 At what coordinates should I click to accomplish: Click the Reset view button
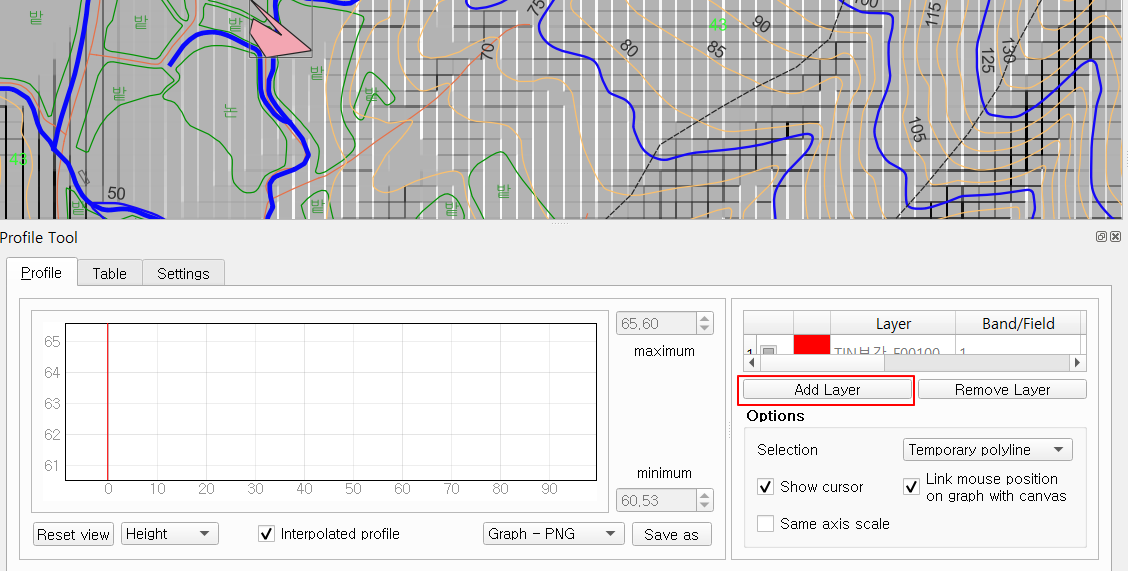click(x=73, y=534)
